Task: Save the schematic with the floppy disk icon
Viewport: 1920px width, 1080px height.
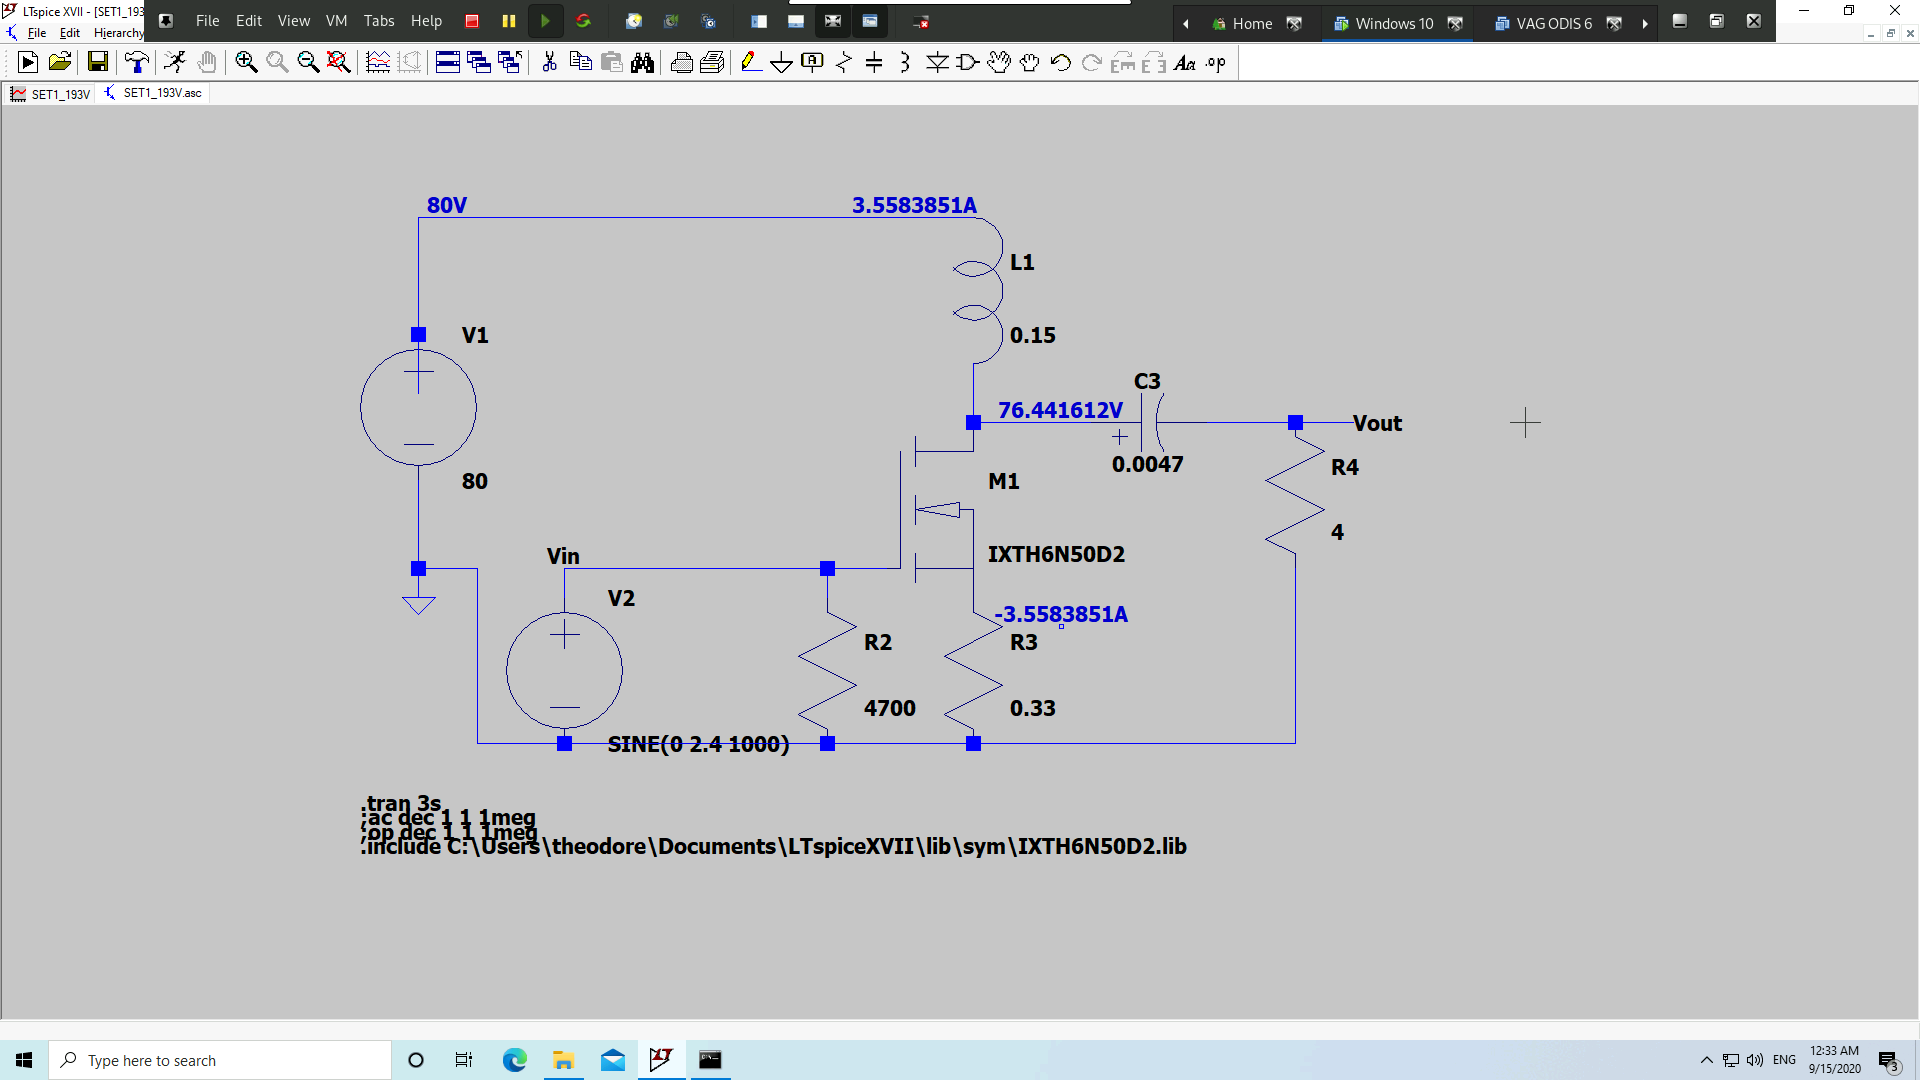Action: pos(98,63)
